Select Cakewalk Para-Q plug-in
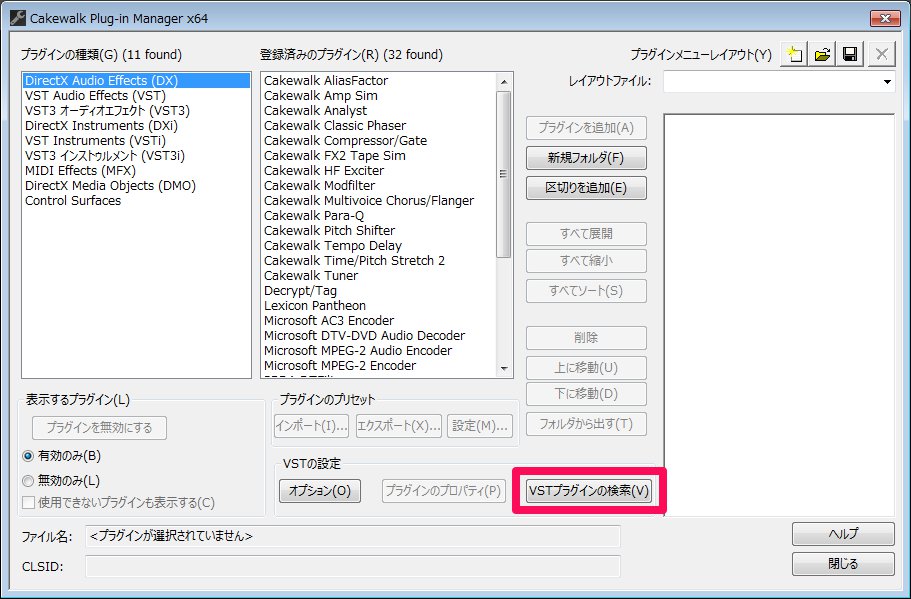This screenshot has height=599, width=911. point(379,216)
